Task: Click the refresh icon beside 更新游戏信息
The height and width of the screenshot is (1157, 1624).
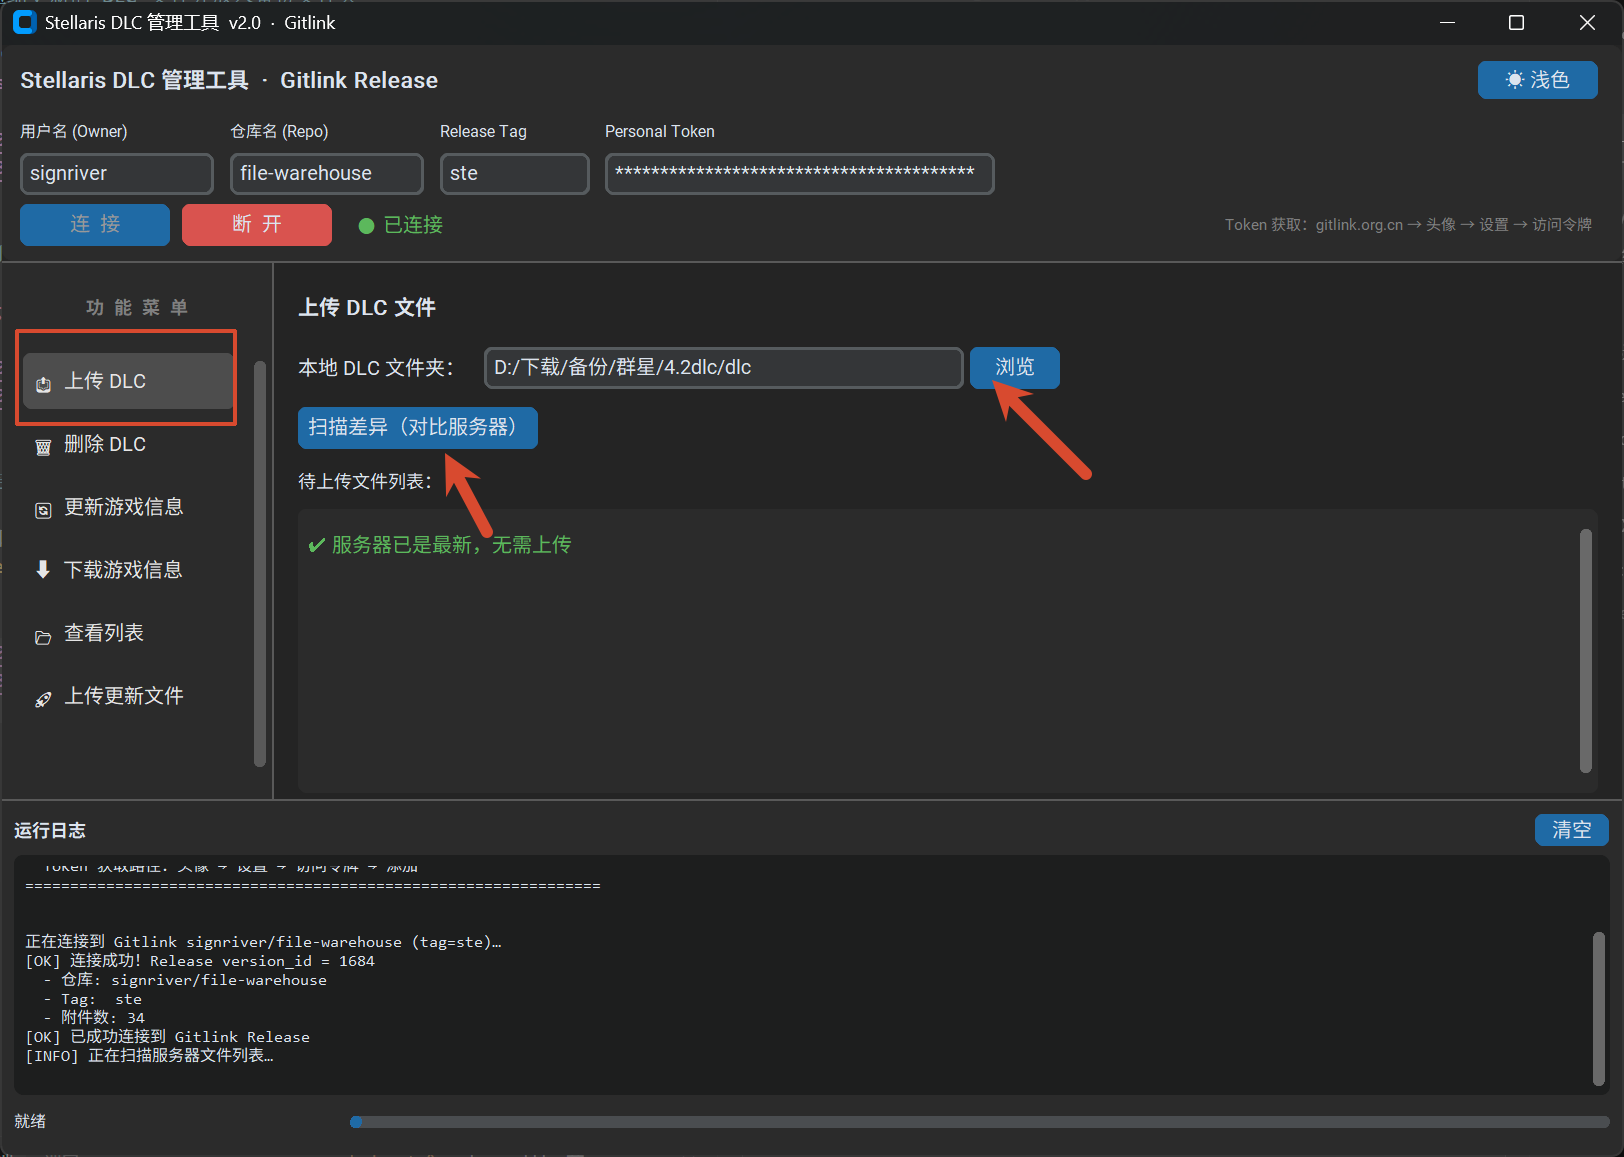Action: click(x=43, y=510)
